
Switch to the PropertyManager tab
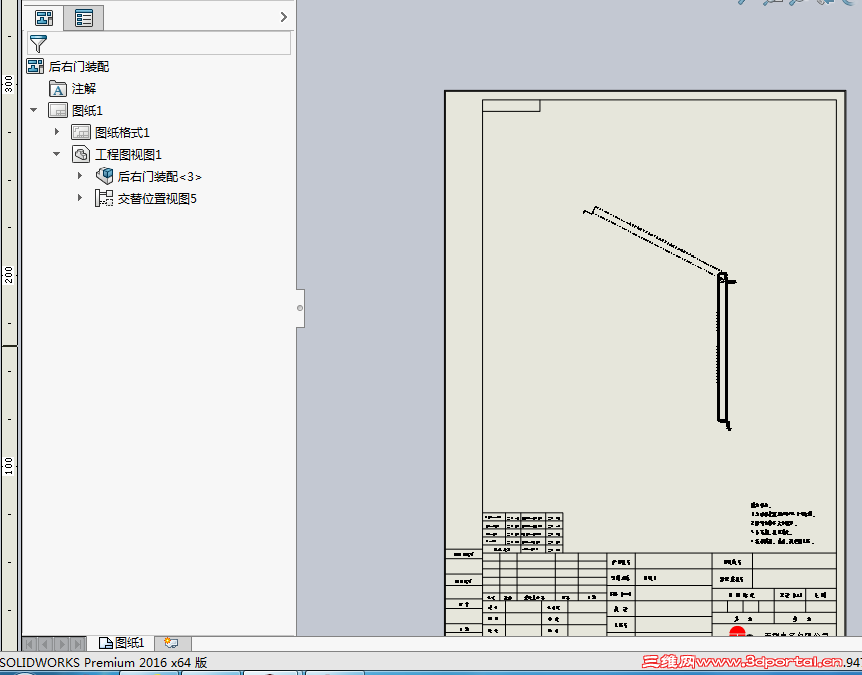pos(84,18)
